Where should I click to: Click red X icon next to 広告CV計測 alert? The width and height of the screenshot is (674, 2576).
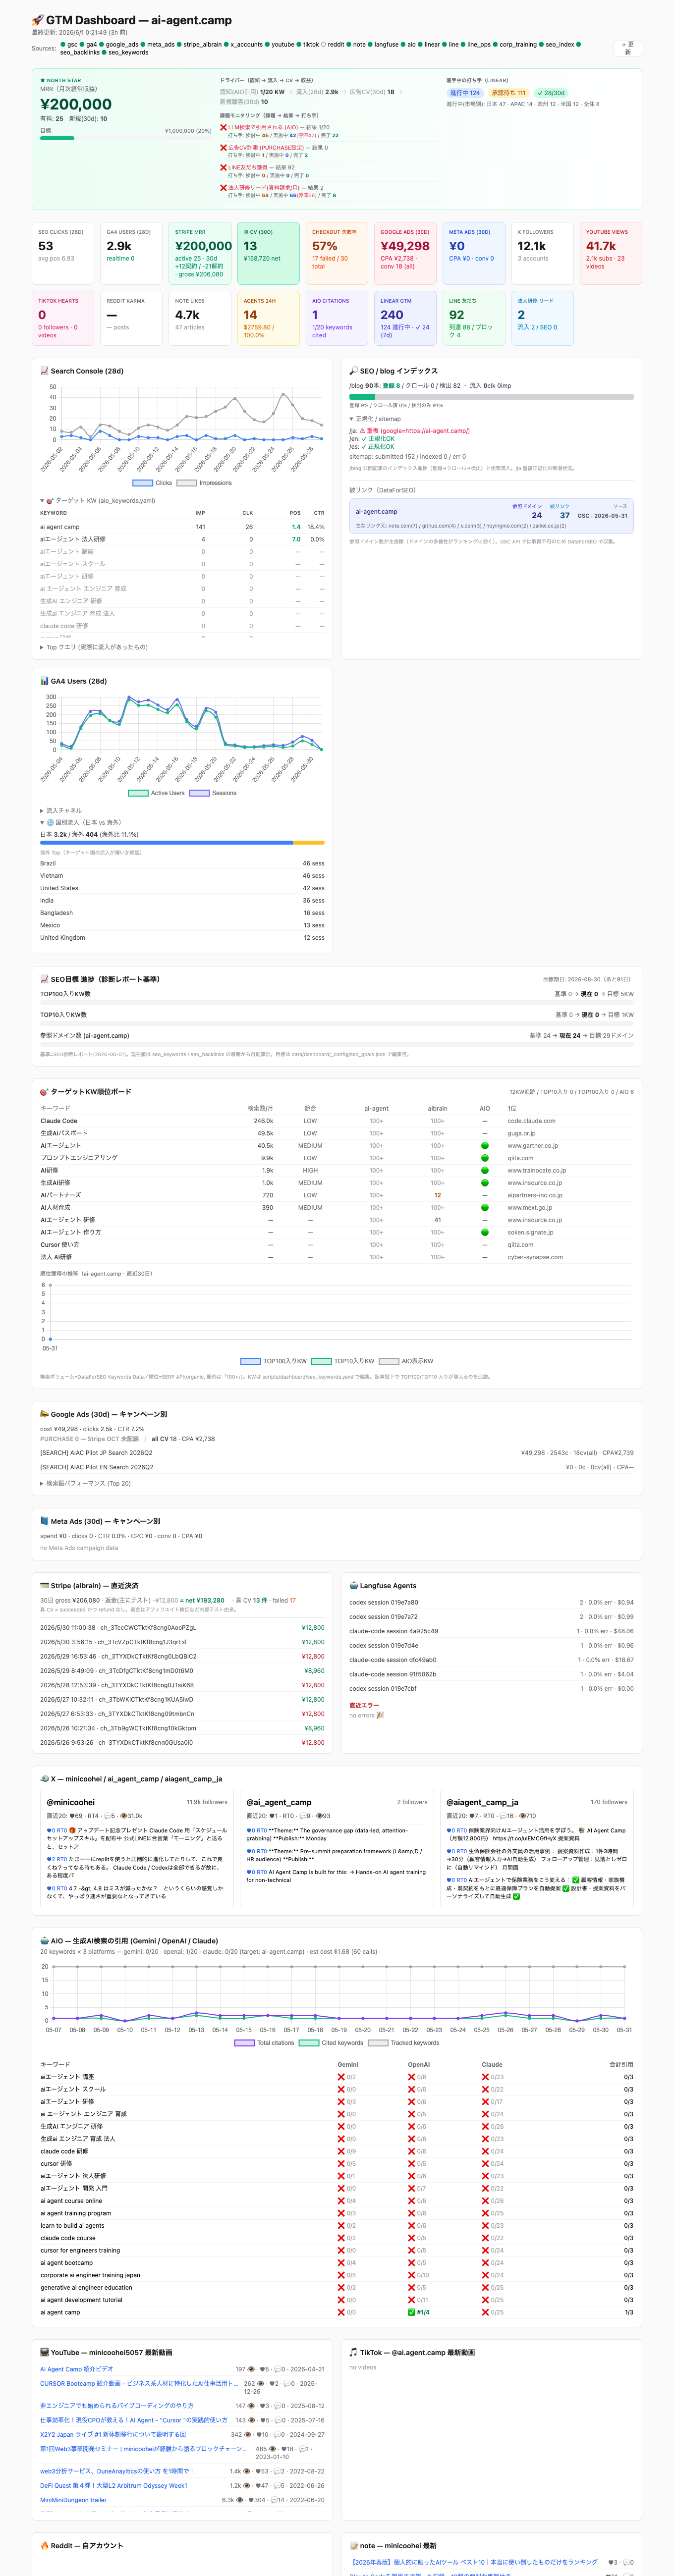pos(223,147)
